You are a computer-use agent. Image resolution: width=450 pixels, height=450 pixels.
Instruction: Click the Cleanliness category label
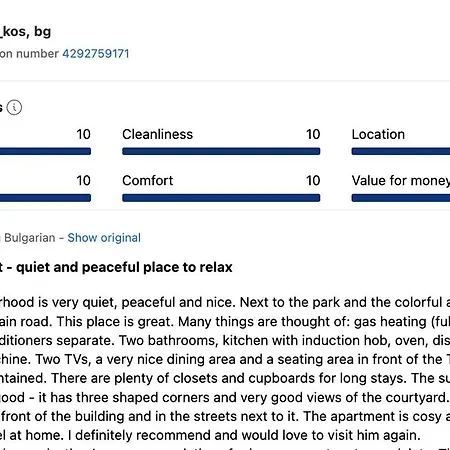coord(157,134)
